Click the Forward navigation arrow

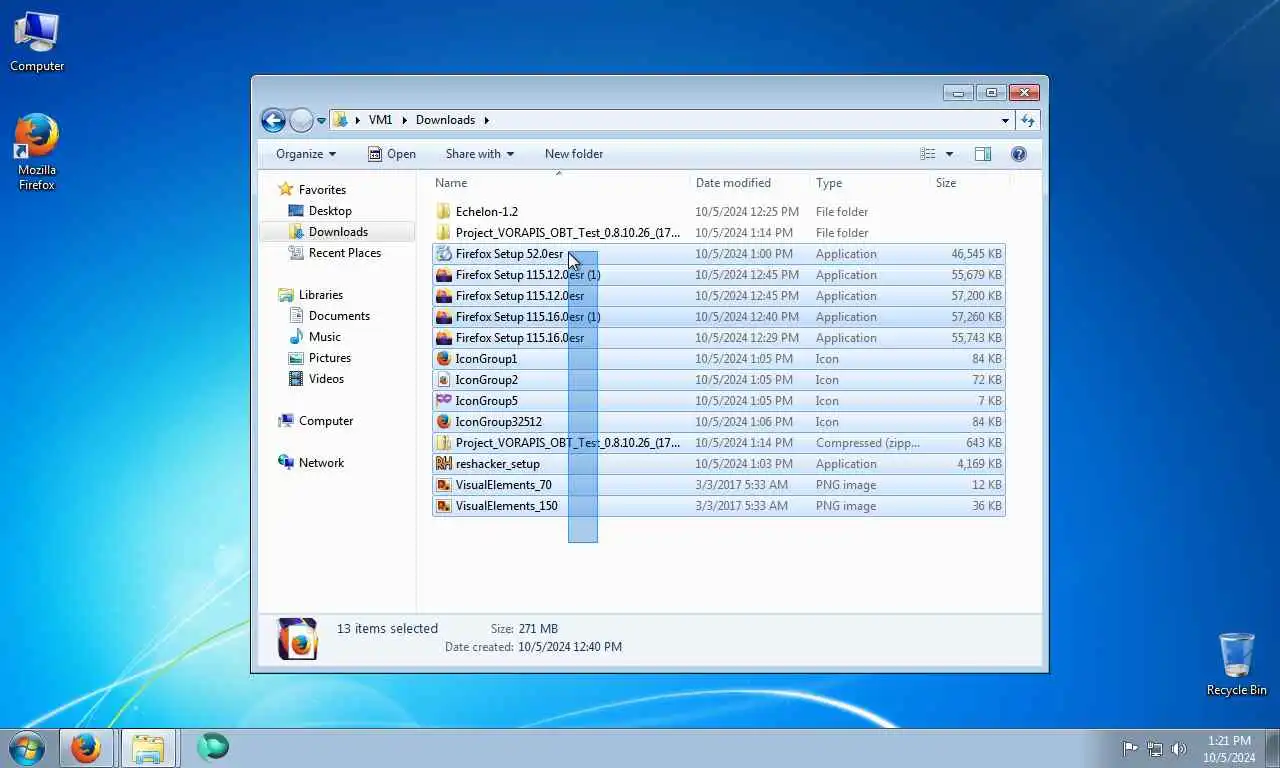click(x=301, y=120)
